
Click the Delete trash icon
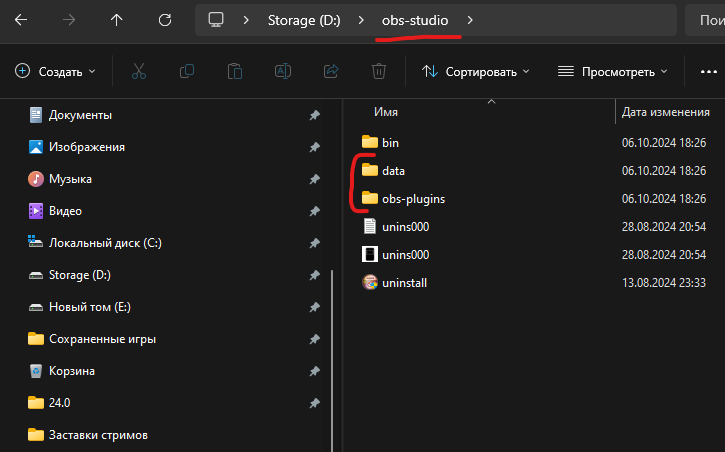coord(379,71)
